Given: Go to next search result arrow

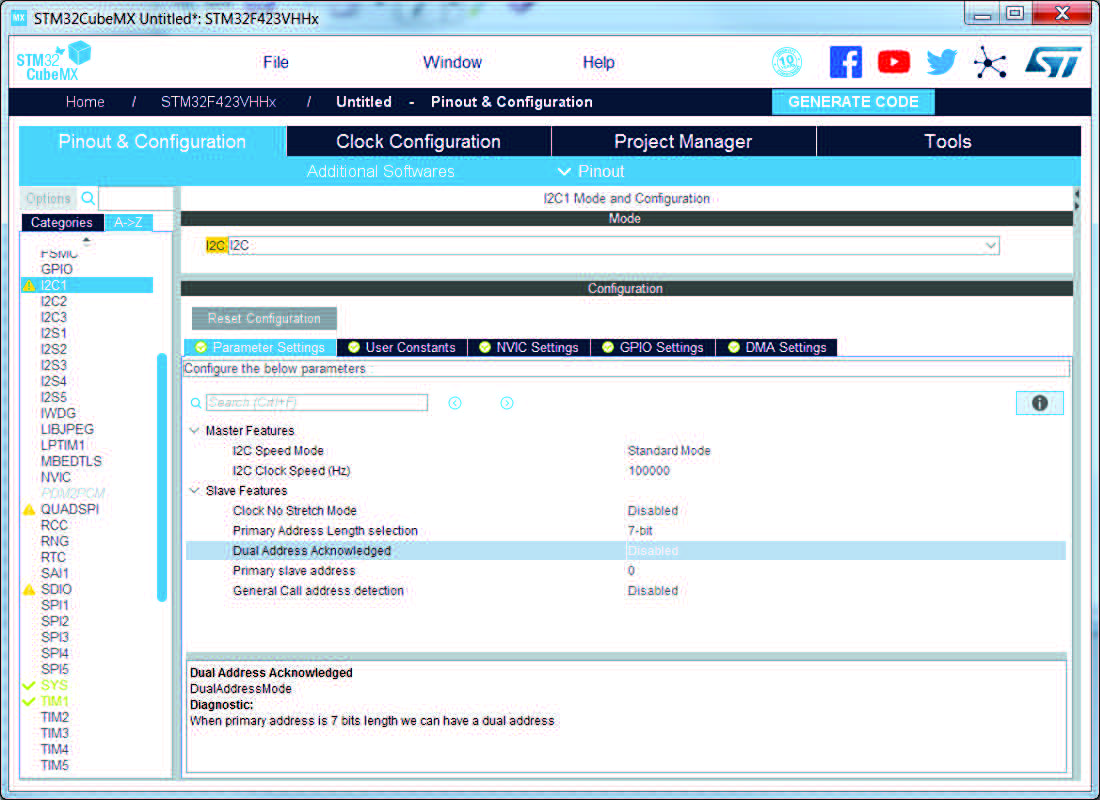Looking at the screenshot, I should point(507,403).
